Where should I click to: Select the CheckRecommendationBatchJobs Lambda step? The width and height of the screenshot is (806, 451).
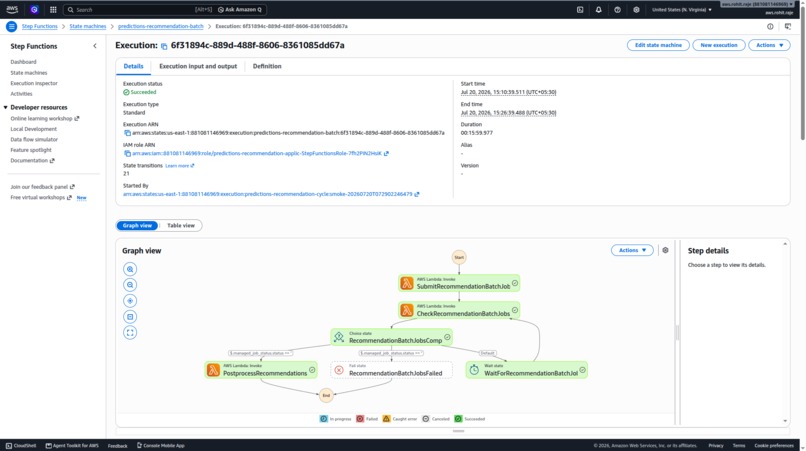[459, 310]
